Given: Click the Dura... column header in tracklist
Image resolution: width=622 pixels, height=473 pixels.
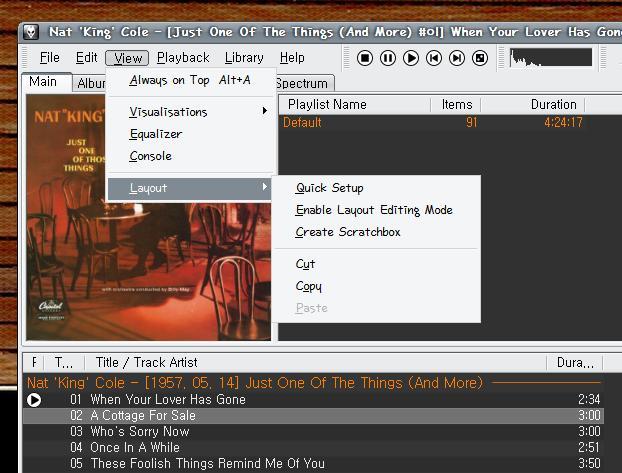Looking at the screenshot, I should tap(575, 363).
